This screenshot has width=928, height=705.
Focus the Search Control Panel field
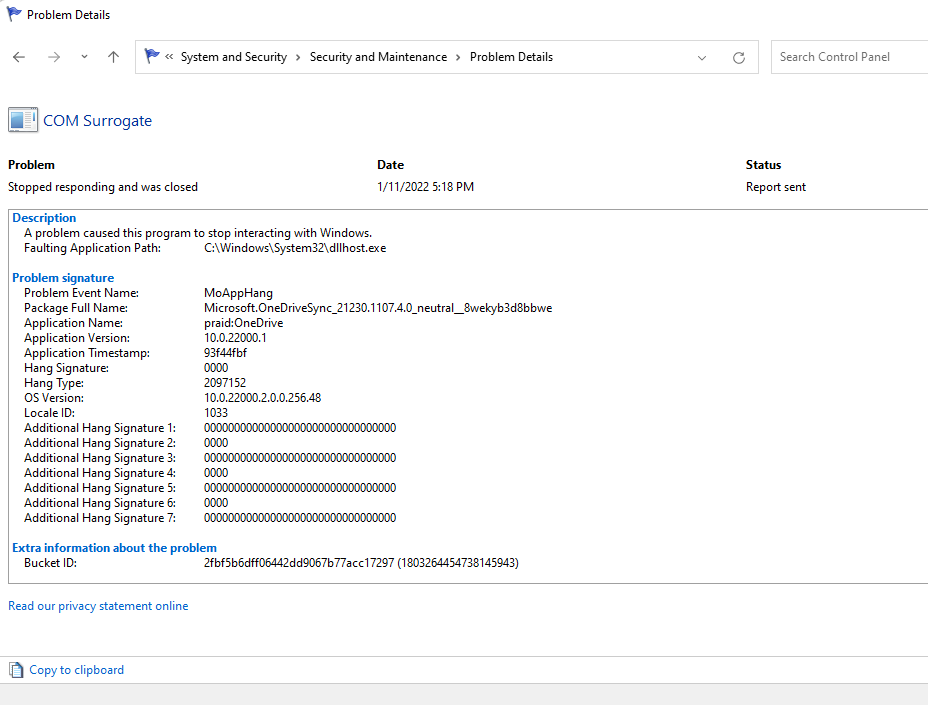coord(850,57)
